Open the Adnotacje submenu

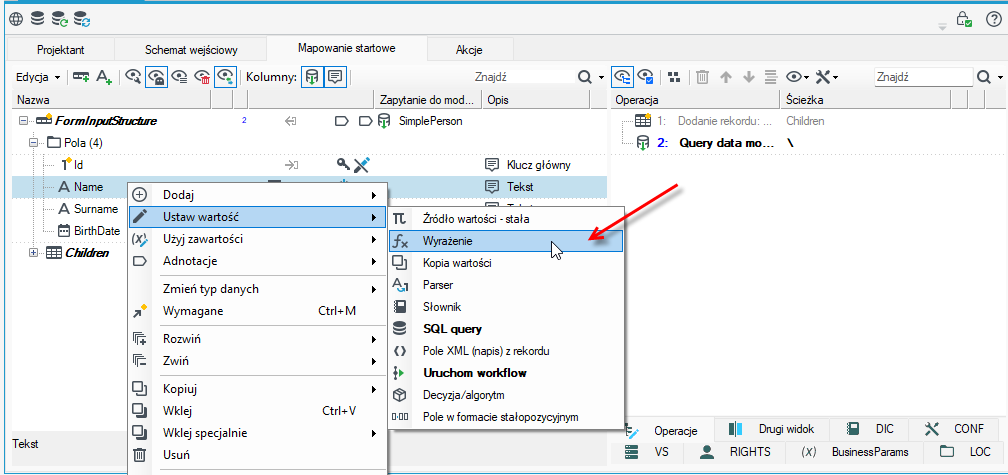pyautogui.click(x=258, y=261)
